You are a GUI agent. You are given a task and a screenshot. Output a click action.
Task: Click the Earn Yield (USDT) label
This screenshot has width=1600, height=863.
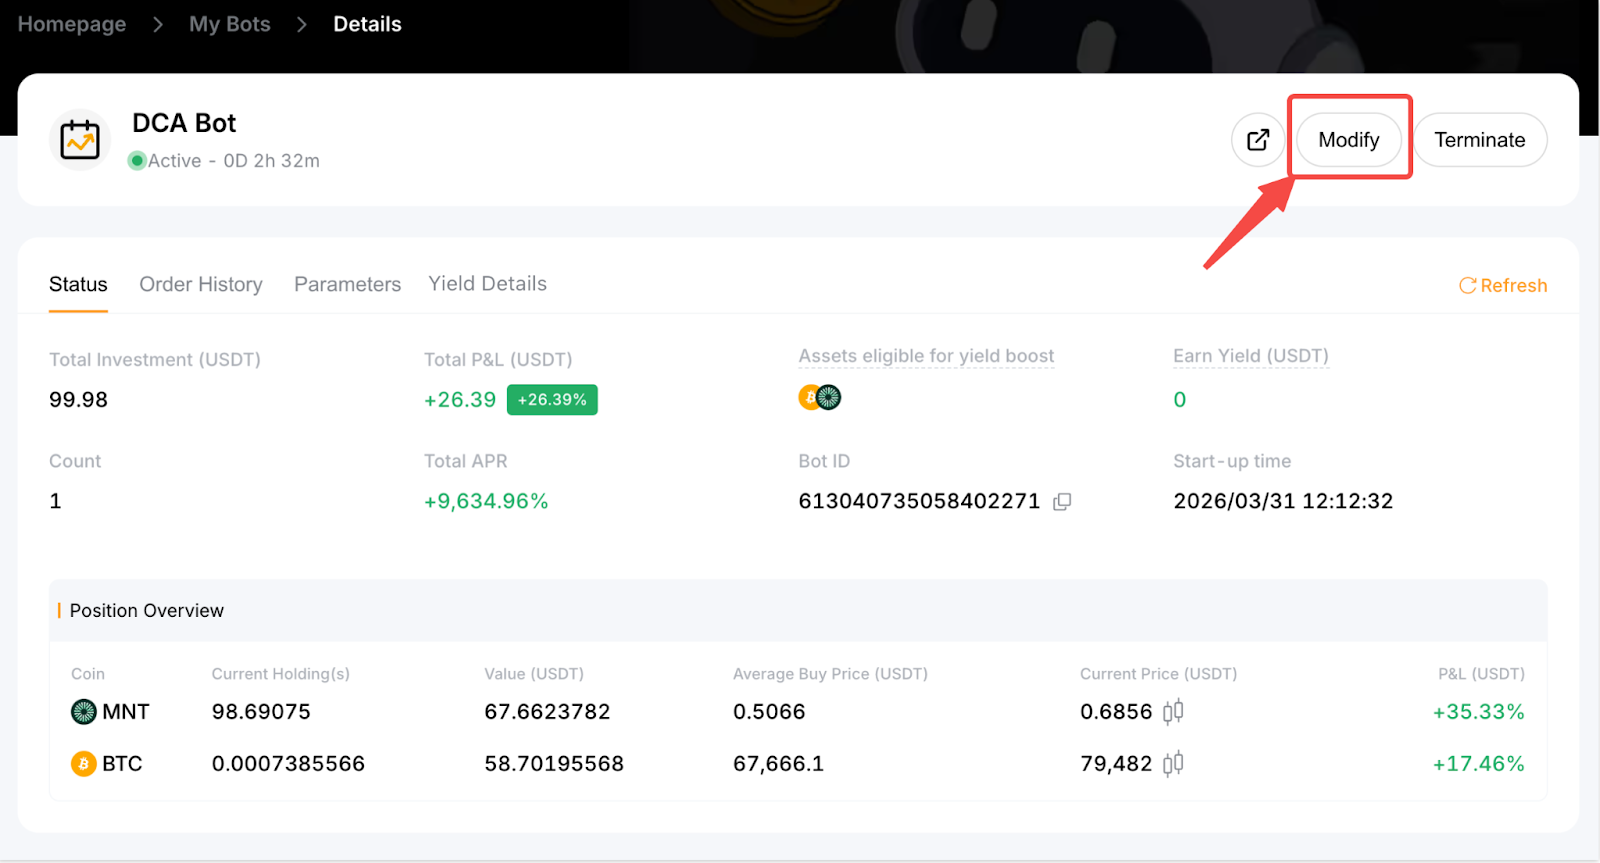point(1250,356)
